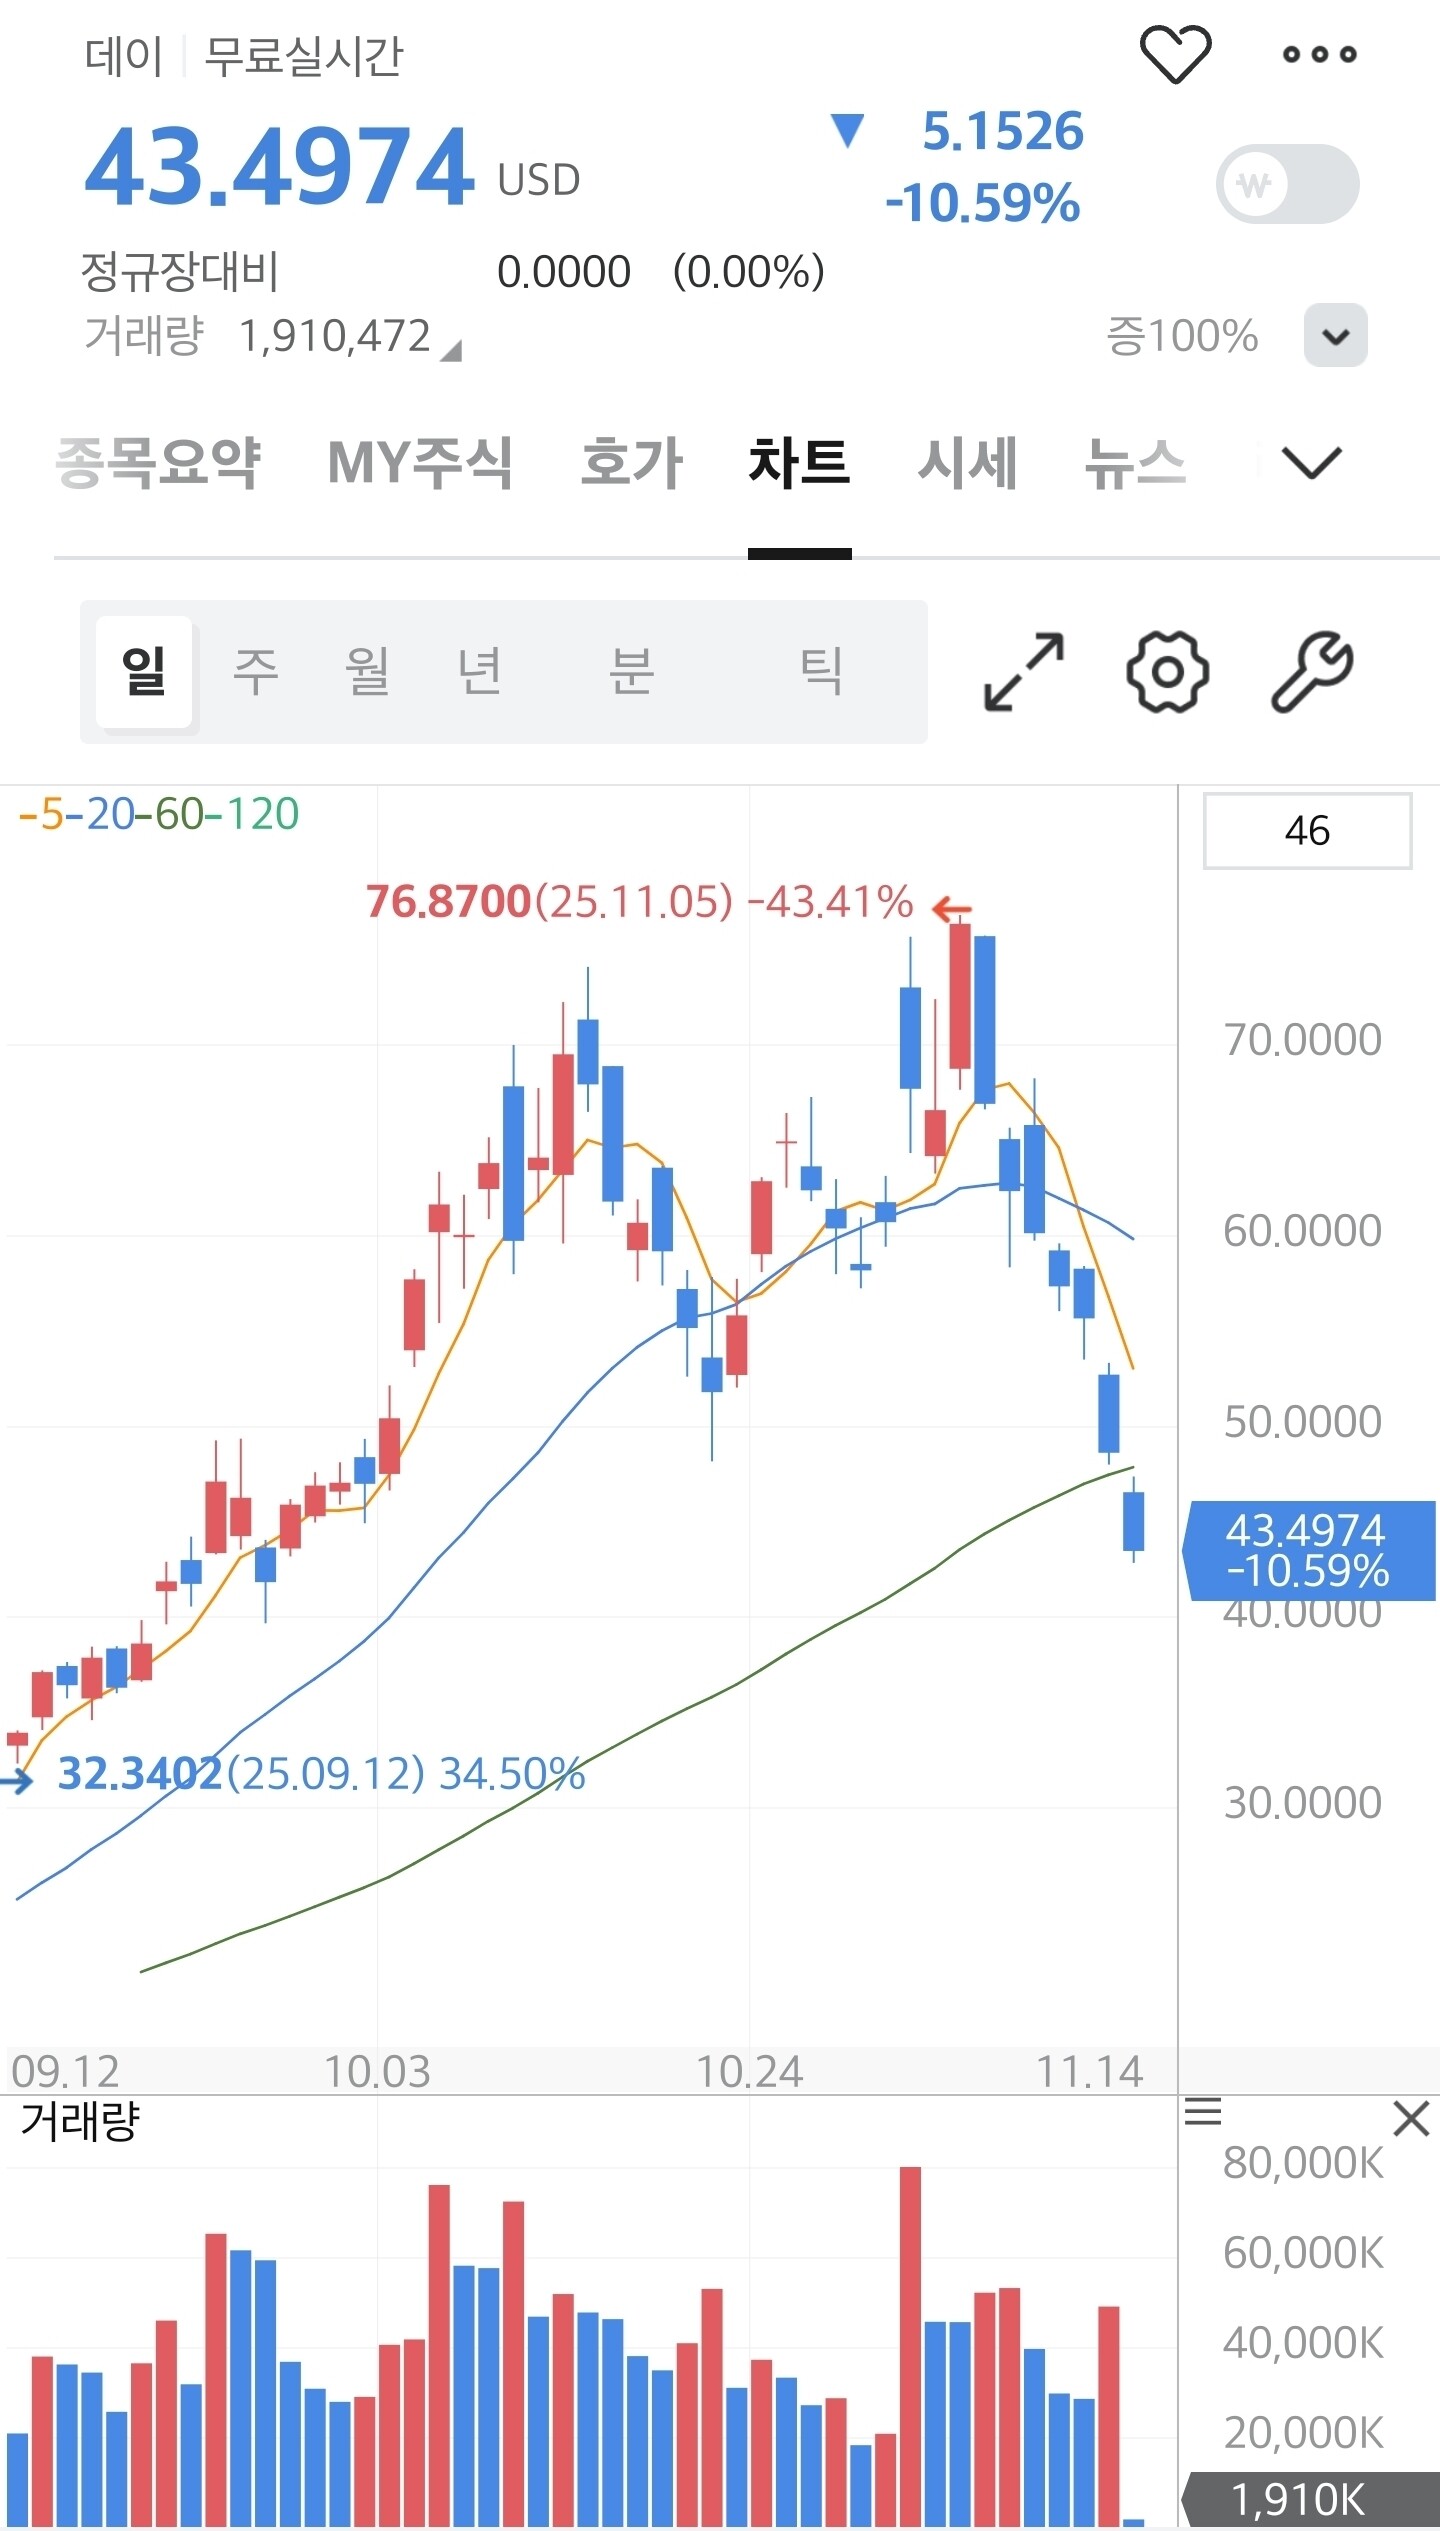
Task: Open the three-dot more options menu
Action: point(1320,54)
